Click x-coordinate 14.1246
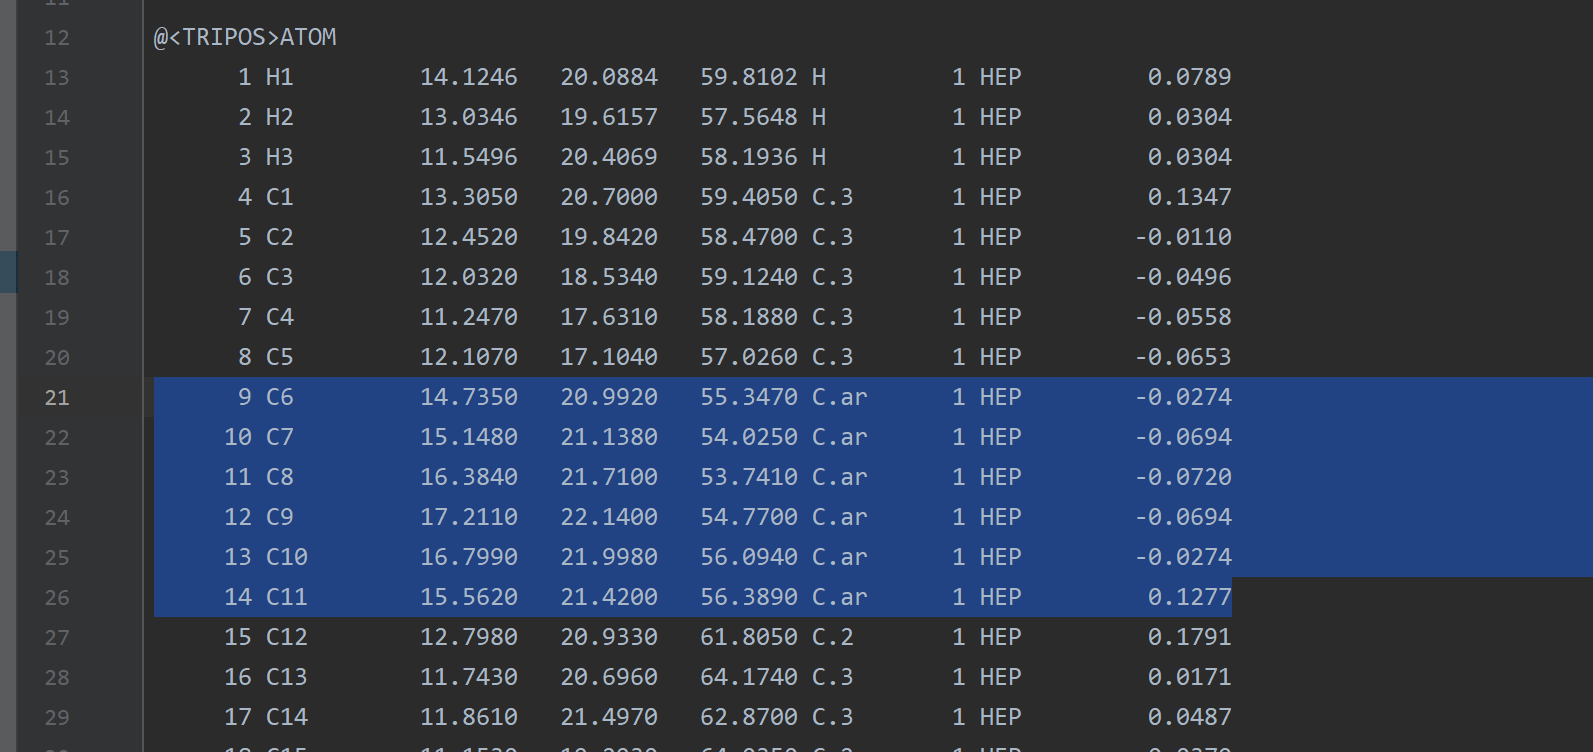 (x=469, y=77)
